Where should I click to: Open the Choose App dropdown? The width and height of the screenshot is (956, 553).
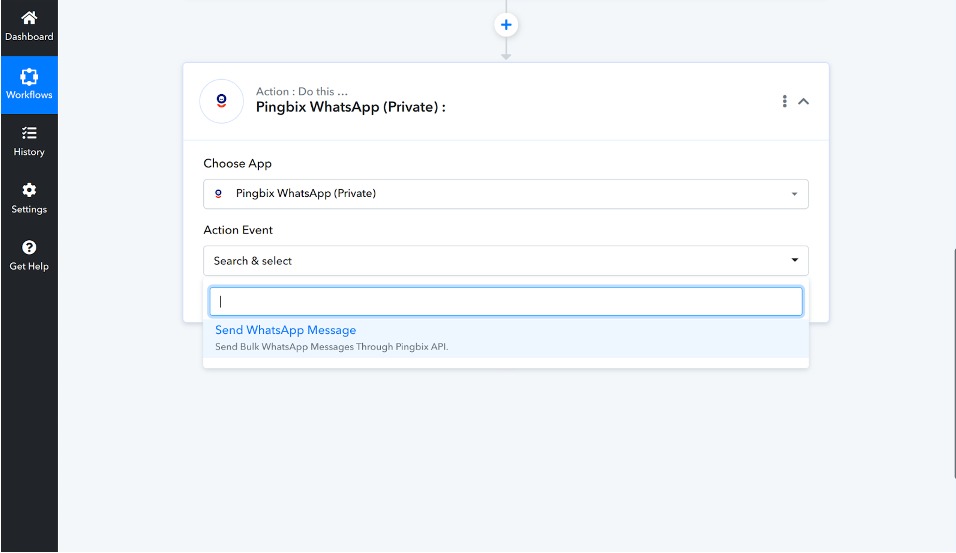[x=505, y=194]
